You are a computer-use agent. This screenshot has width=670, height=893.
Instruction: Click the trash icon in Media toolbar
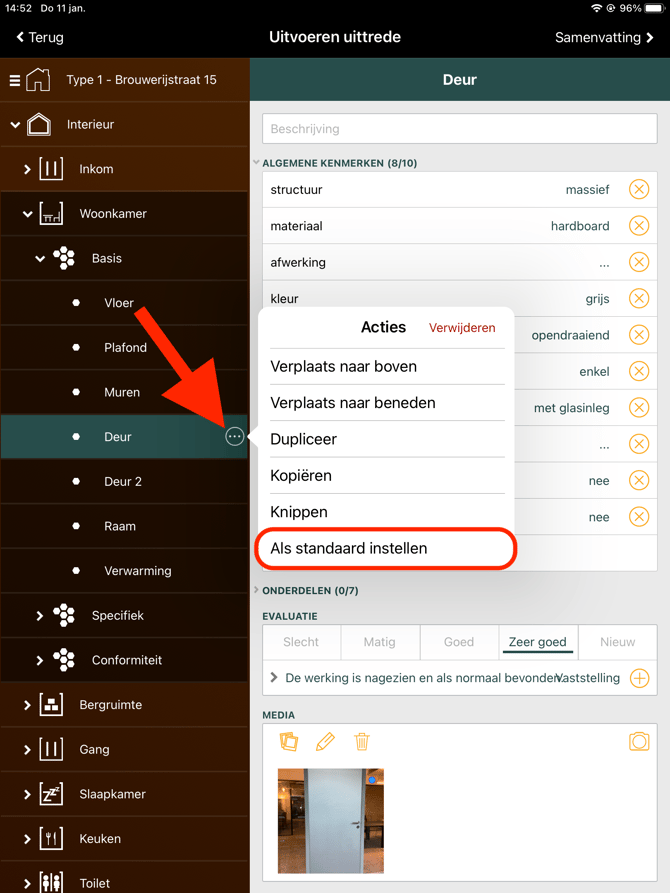362,742
